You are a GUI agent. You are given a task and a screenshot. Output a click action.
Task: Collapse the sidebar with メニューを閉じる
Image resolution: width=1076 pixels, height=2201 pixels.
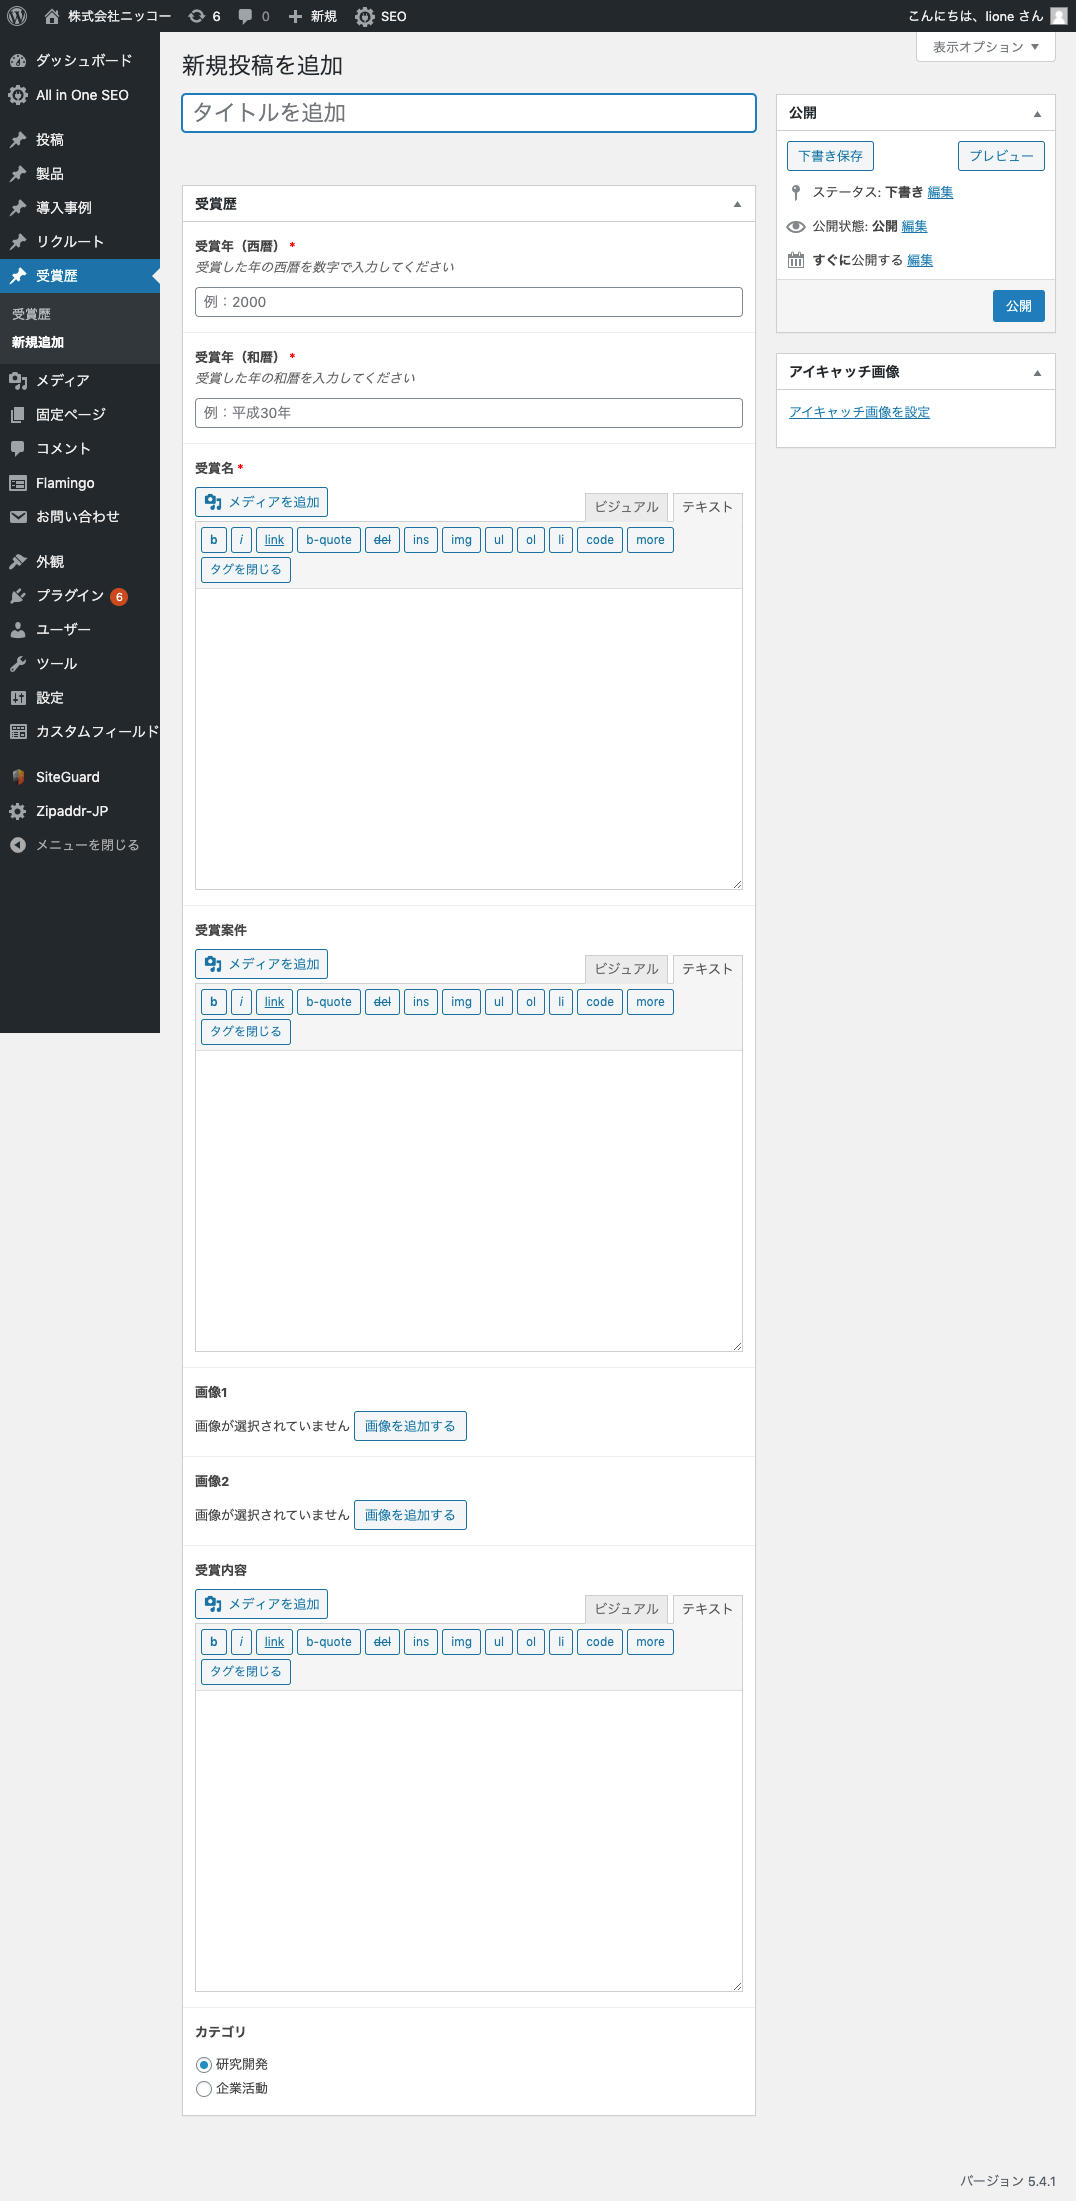86,845
